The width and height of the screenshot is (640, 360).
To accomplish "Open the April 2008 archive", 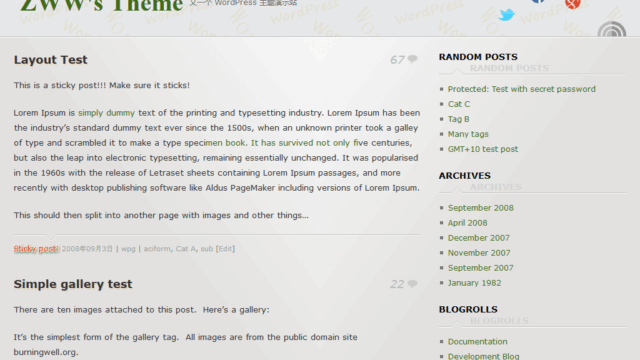I will (x=468, y=223).
